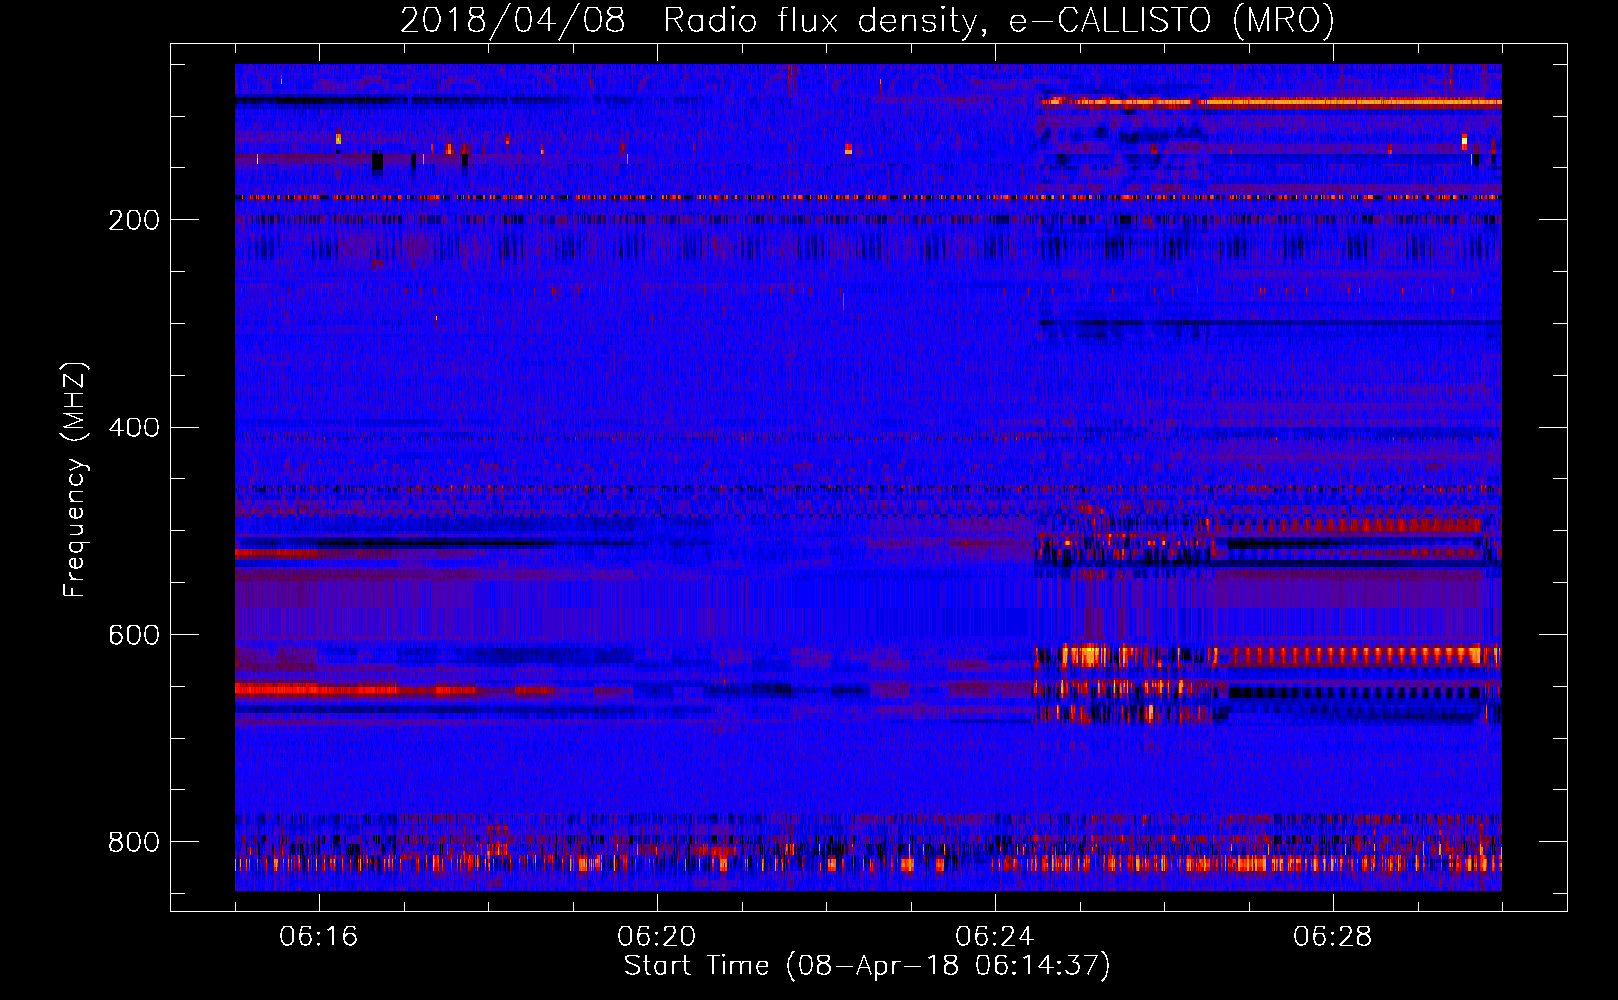Viewport: 1618px width, 1000px height.
Task: Click the 200 frequency tick label
Action: click(x=134, y=220)
